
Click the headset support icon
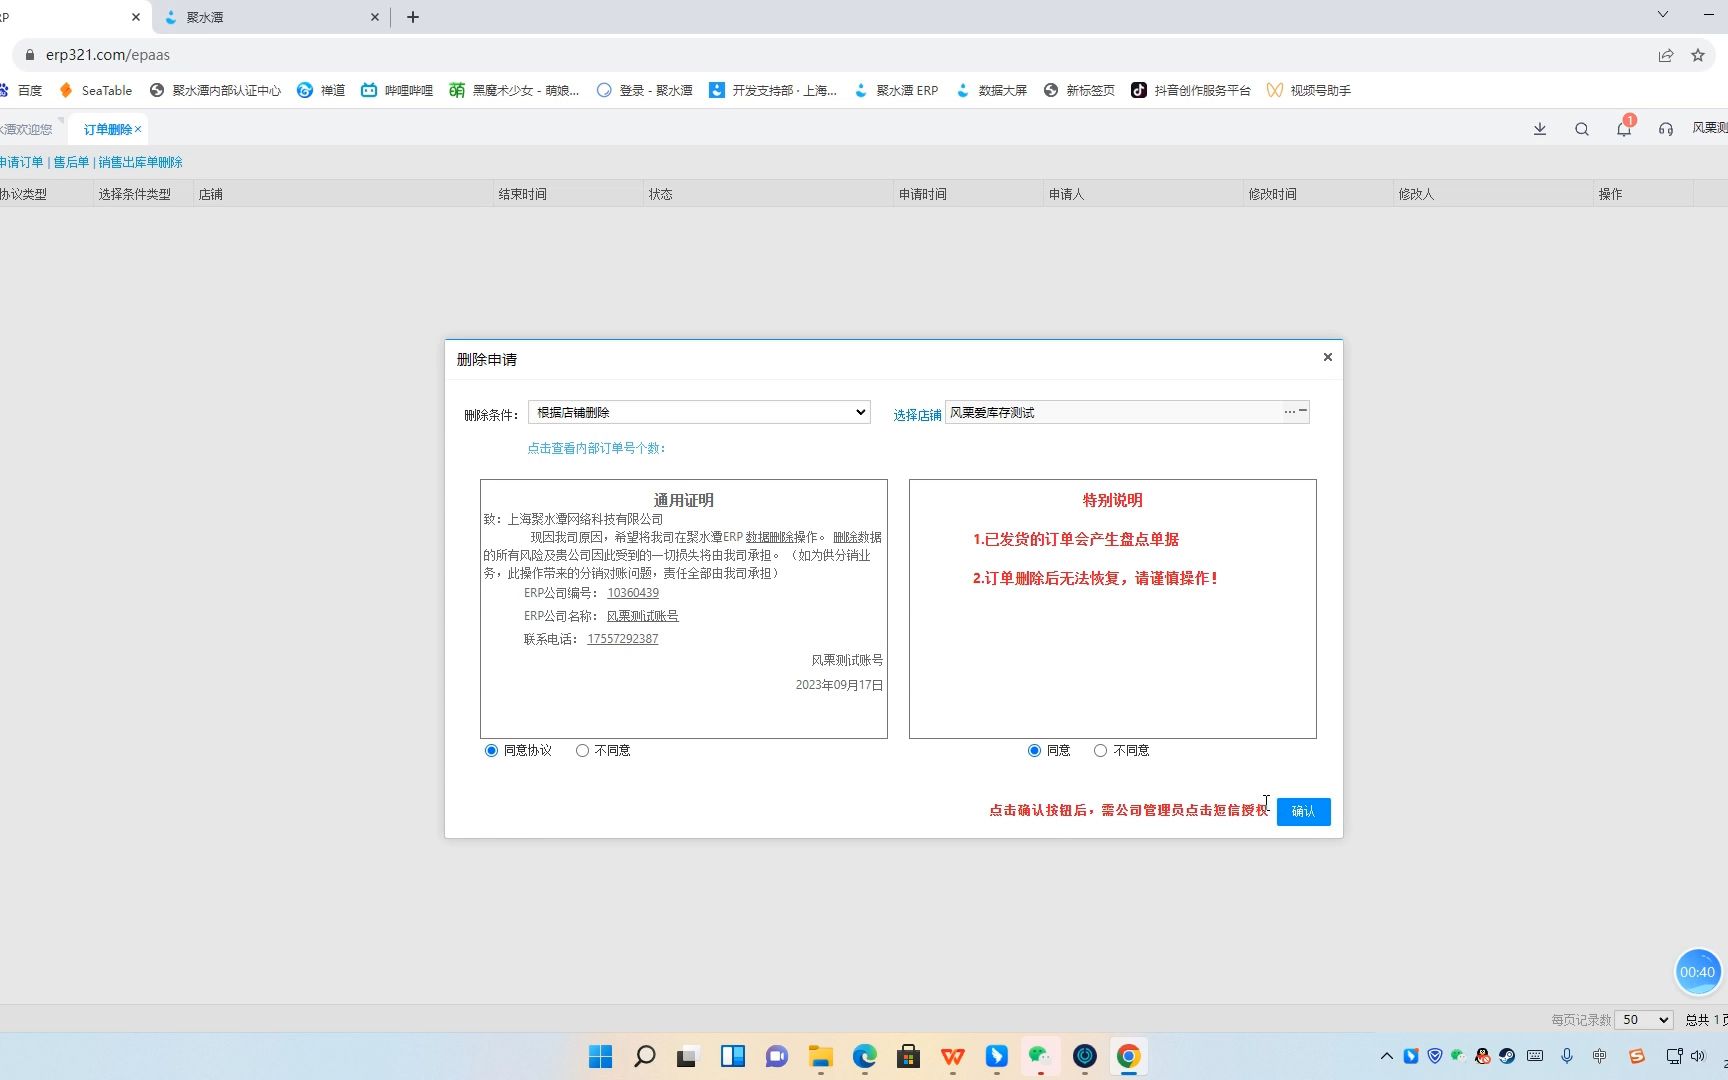[1666, 129]
